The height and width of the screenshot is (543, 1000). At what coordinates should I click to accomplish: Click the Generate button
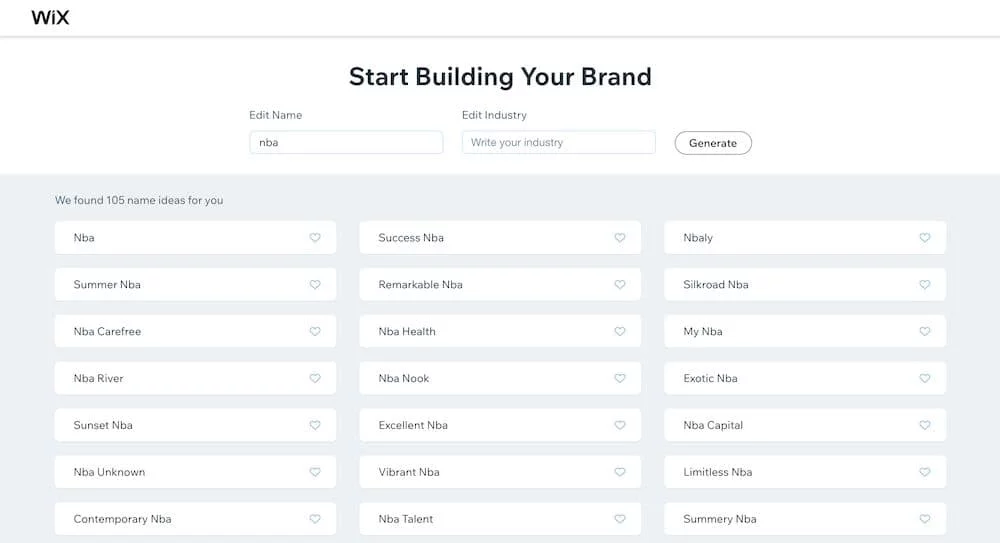[713, 143]
